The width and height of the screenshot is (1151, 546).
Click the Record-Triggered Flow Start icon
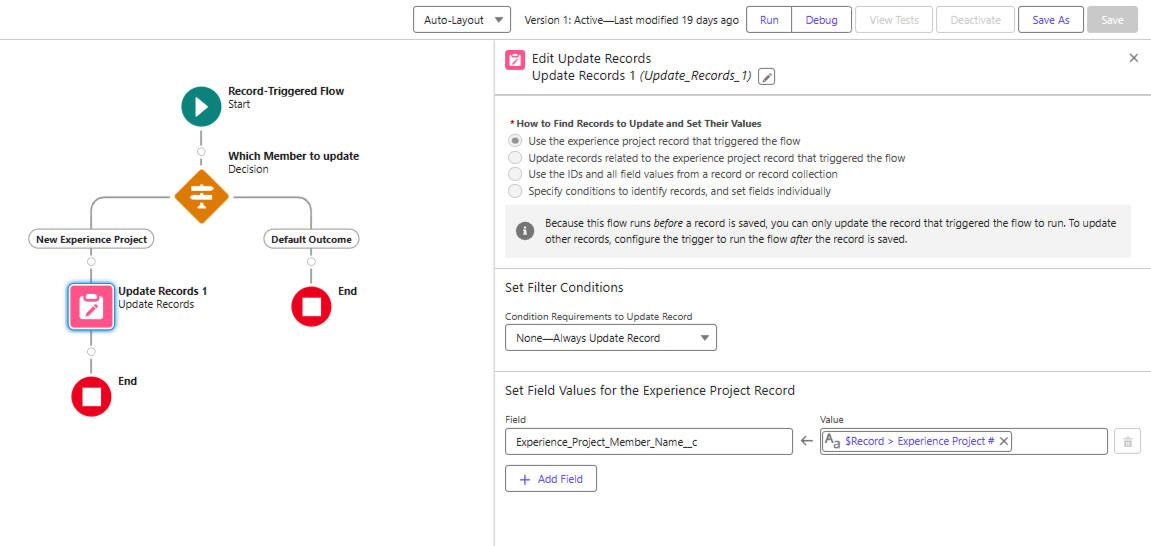201,106
